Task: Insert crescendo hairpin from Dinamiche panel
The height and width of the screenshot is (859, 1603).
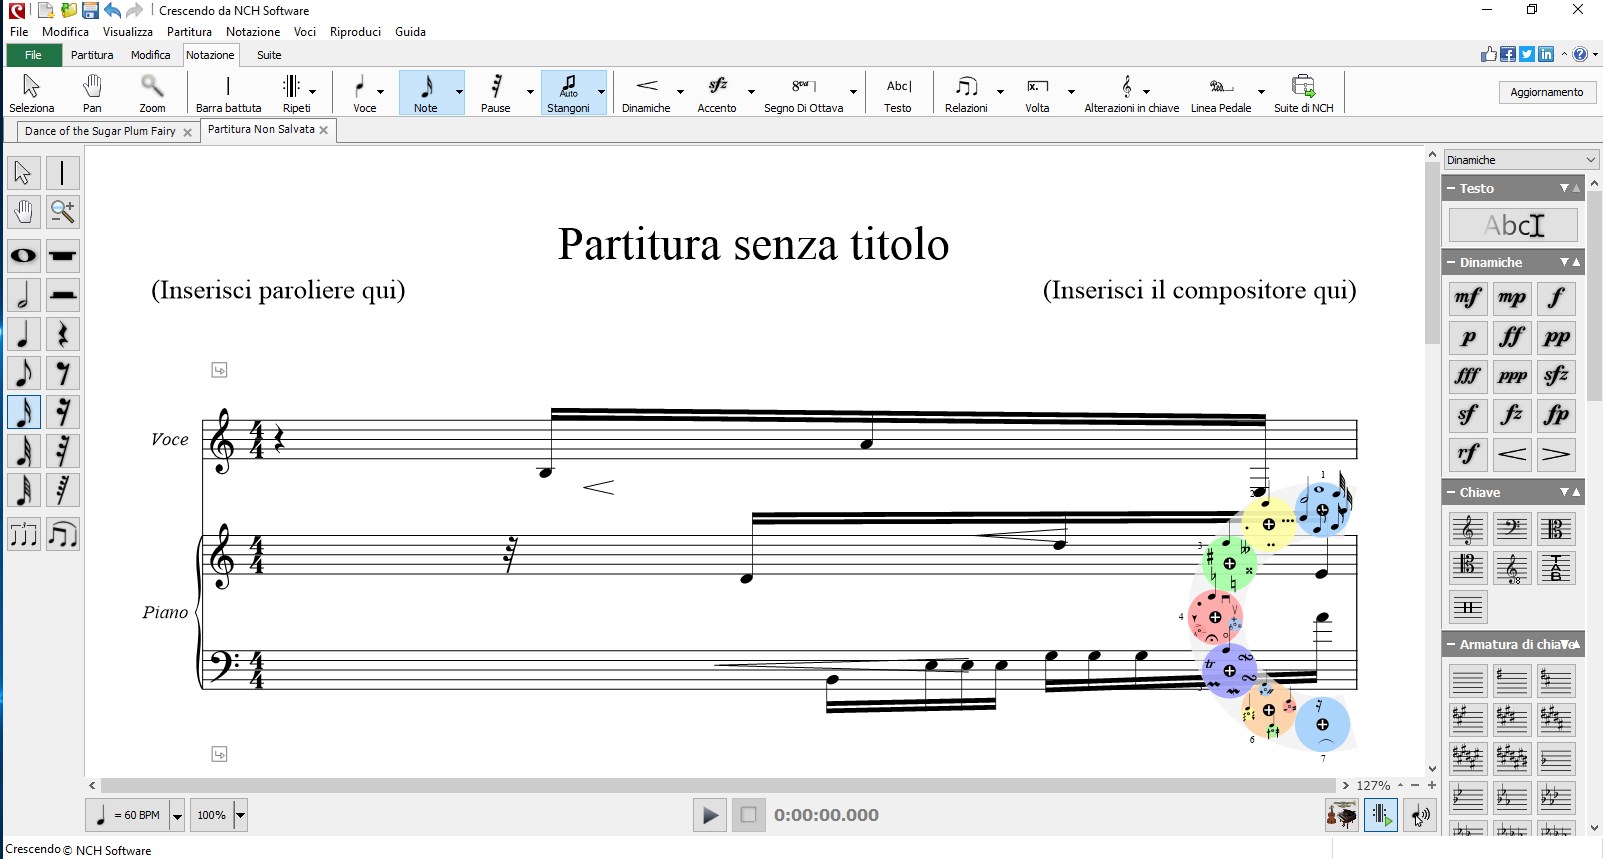Action: [1512, 454]
